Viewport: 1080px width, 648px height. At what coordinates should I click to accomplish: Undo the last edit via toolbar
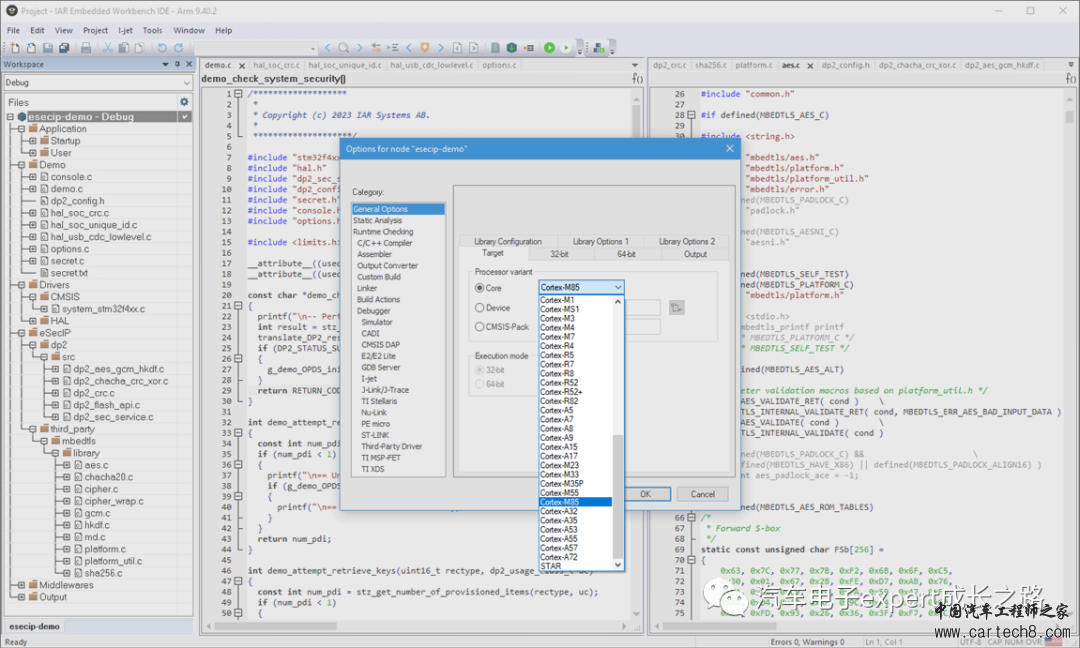coord(162,48)
